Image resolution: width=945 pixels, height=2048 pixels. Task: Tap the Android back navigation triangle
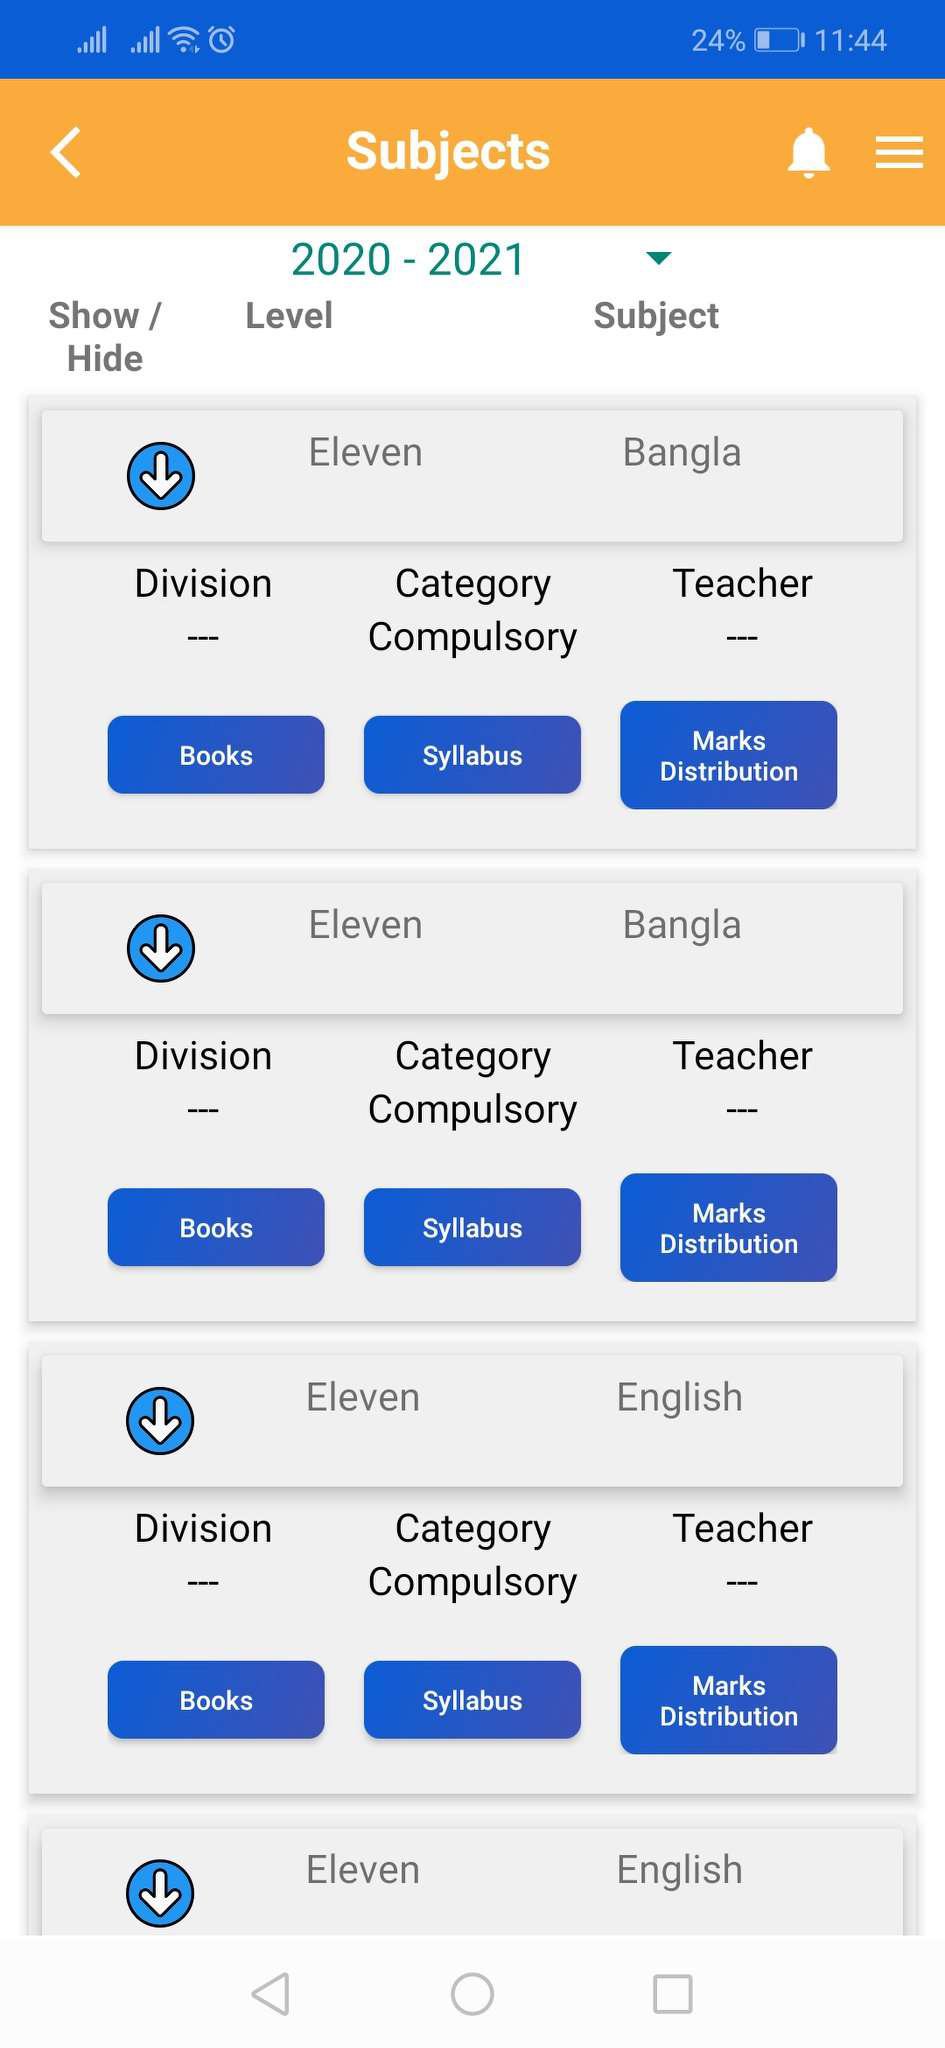click(x=271, y=1993)
